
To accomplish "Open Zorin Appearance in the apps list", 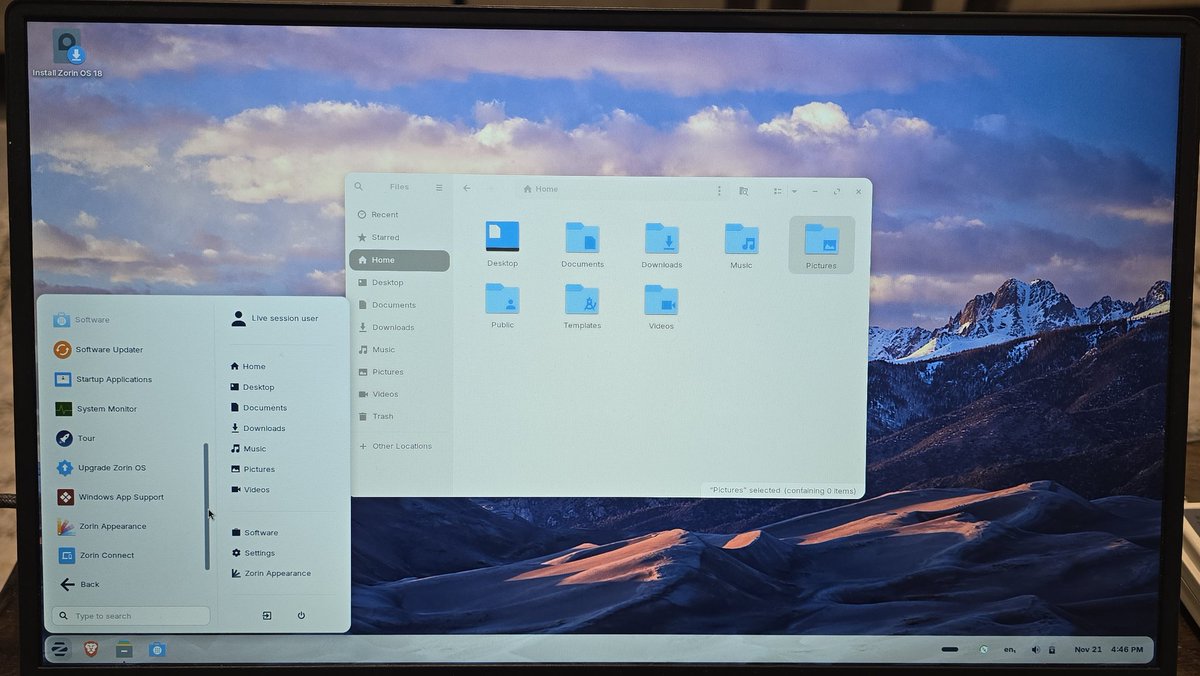I will point(101,526).
